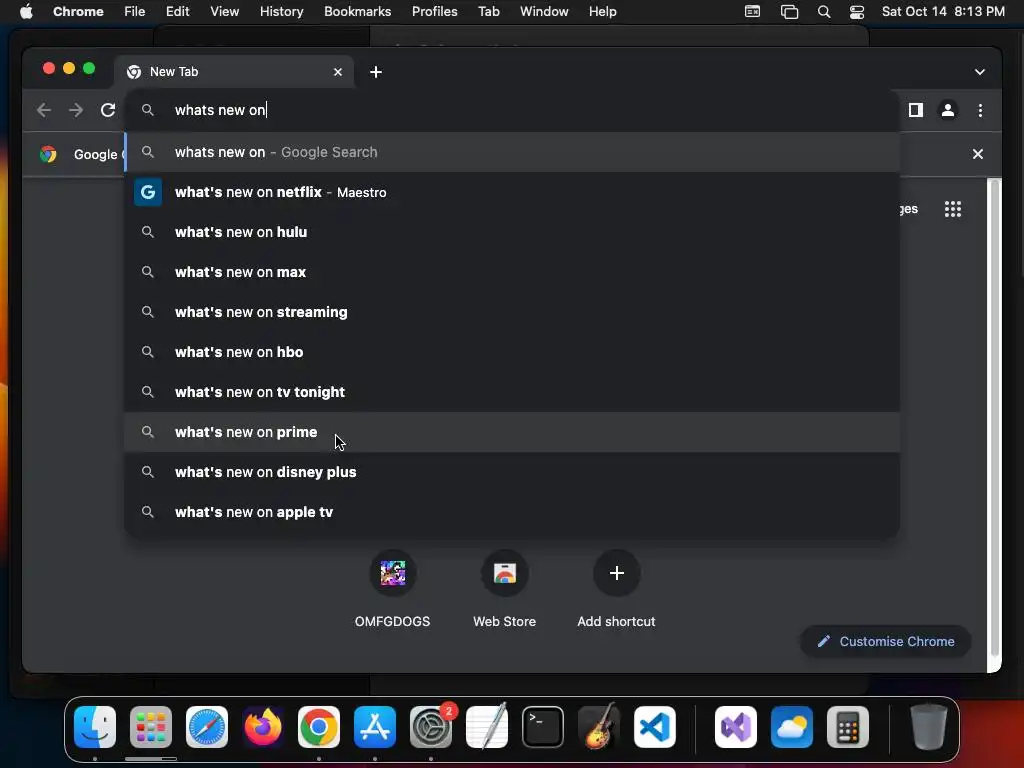
Task: Select suggestion what's new on max
Action: pos(512,272)
